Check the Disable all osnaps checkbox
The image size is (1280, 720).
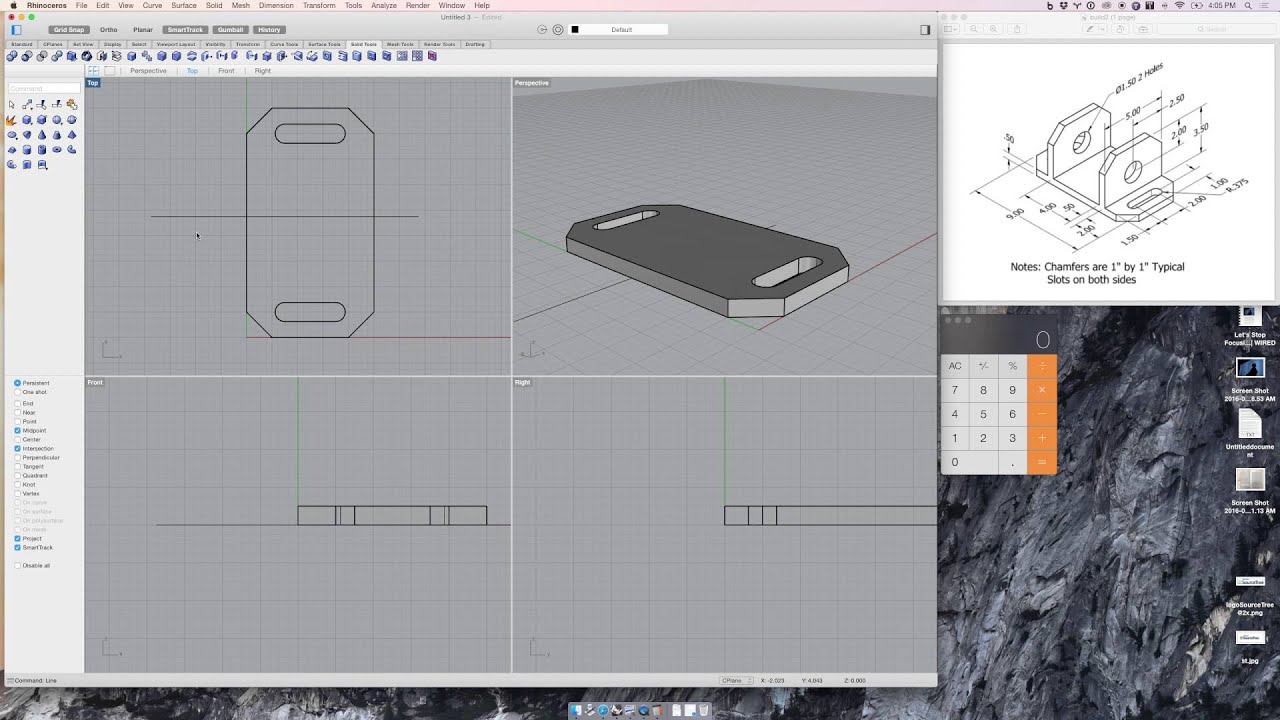pyautogui.click(x=17, y=566)
